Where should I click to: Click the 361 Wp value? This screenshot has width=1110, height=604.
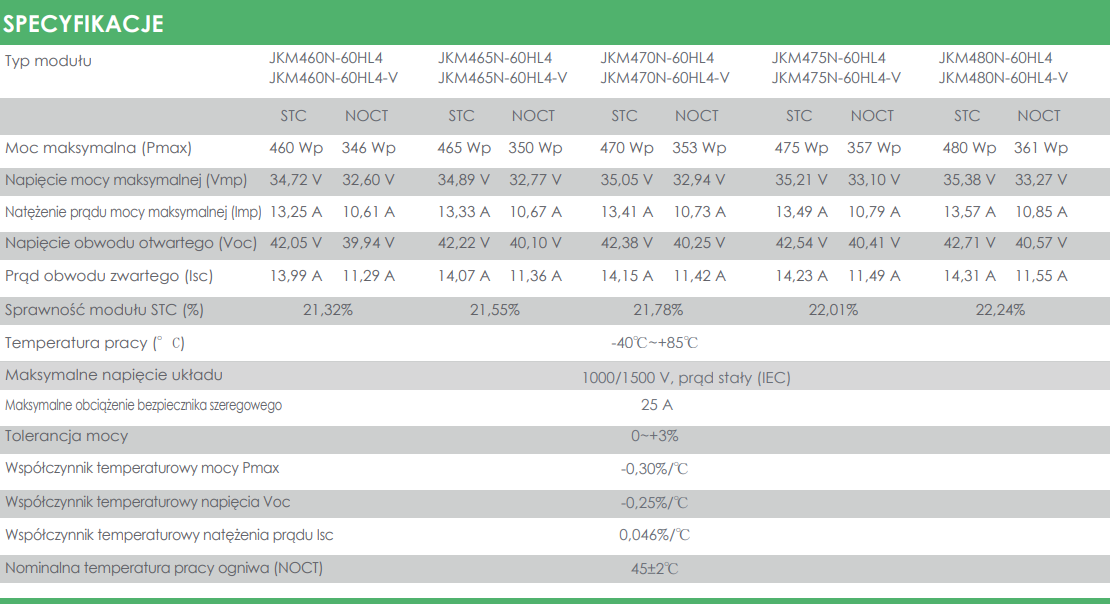[1041, 148]
